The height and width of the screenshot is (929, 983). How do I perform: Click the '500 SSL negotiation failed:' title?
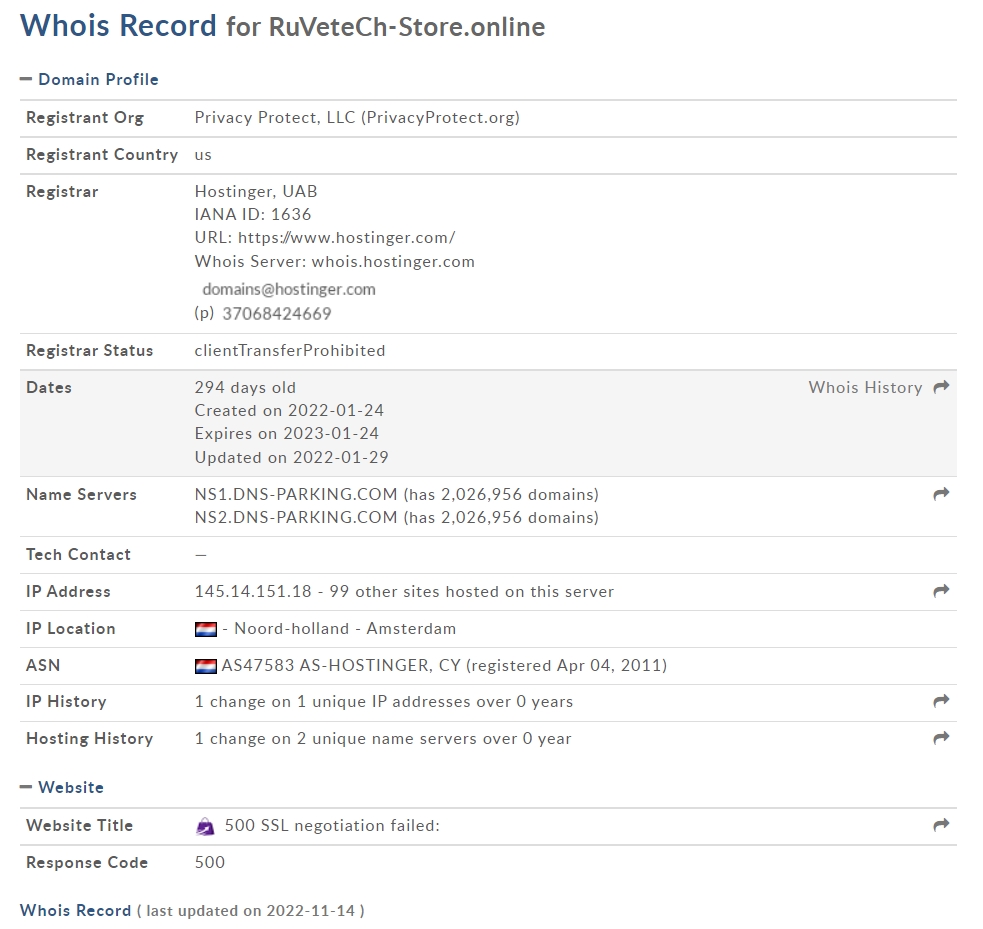point(332,825)
